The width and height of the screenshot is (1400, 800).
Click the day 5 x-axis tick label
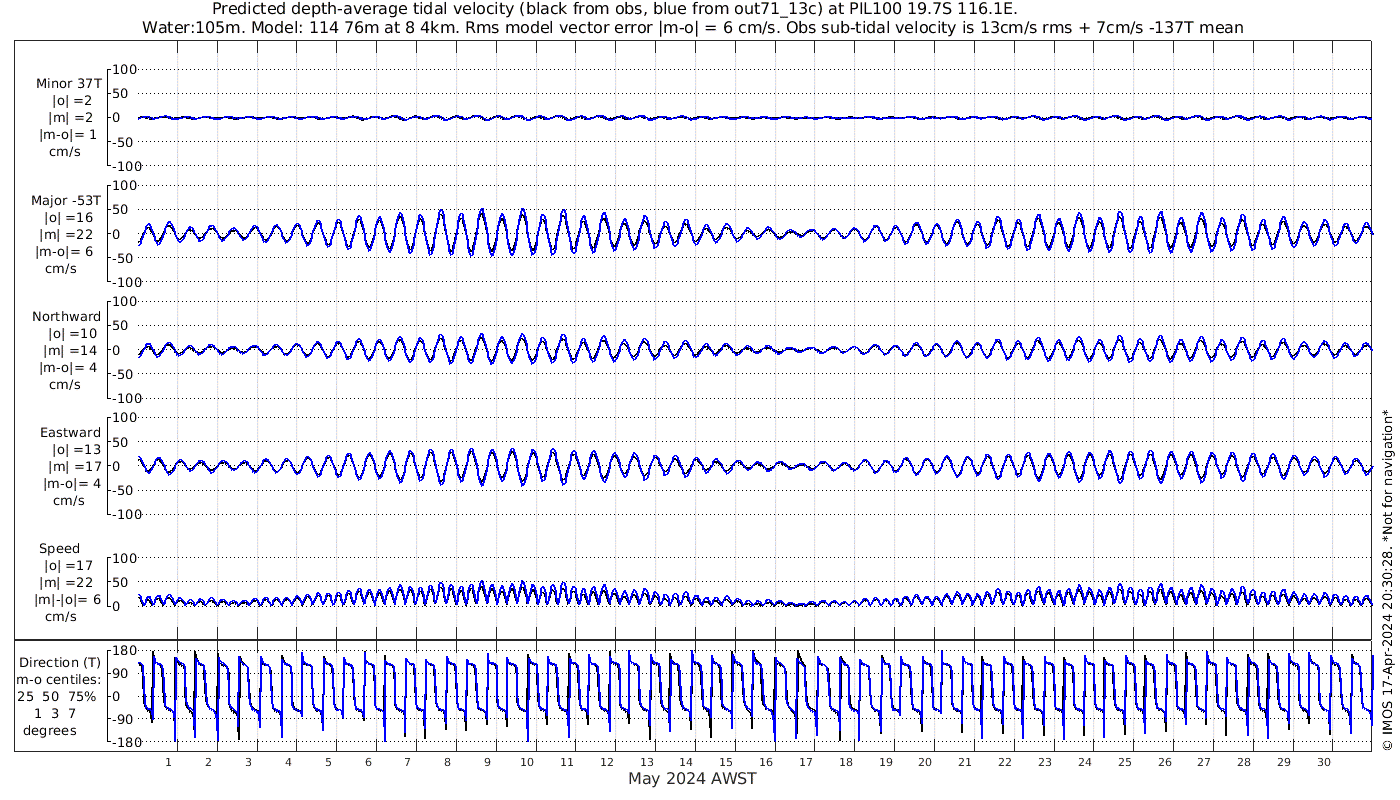(x=328, y=763)
